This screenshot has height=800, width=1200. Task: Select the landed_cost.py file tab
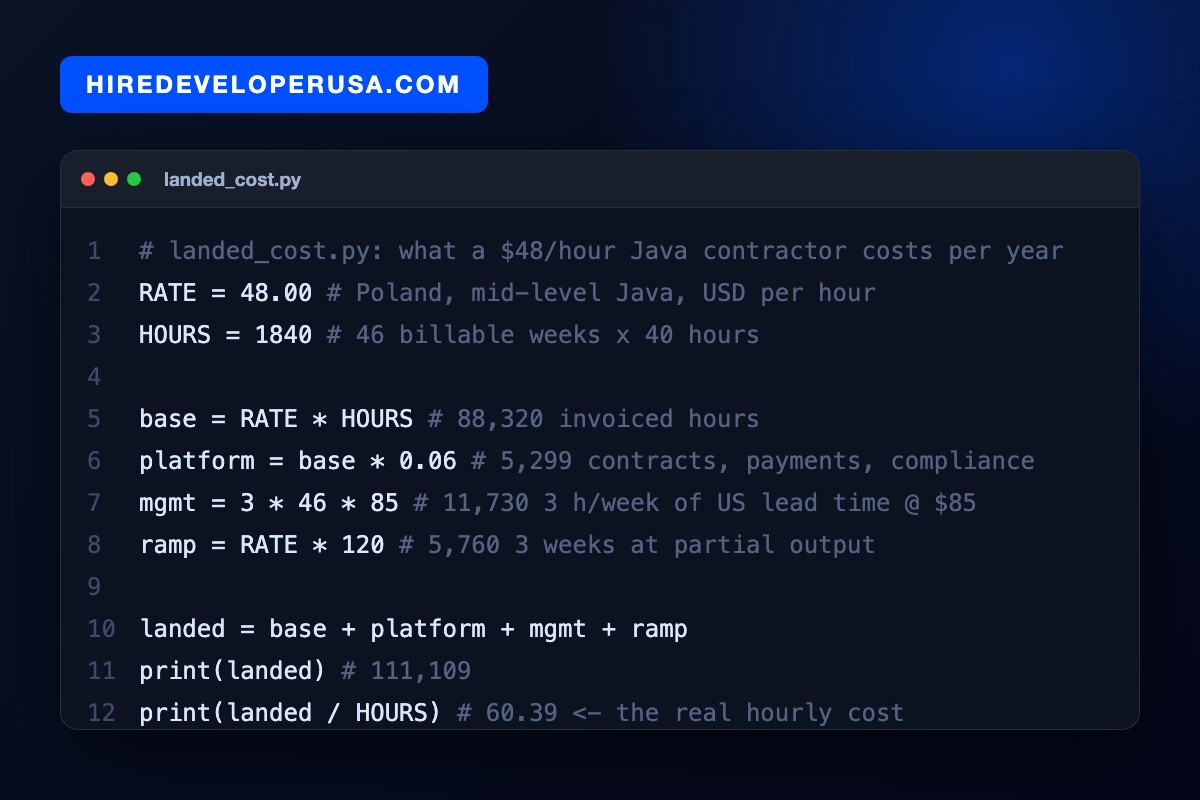pyautogui.click(x=232, y=180)
